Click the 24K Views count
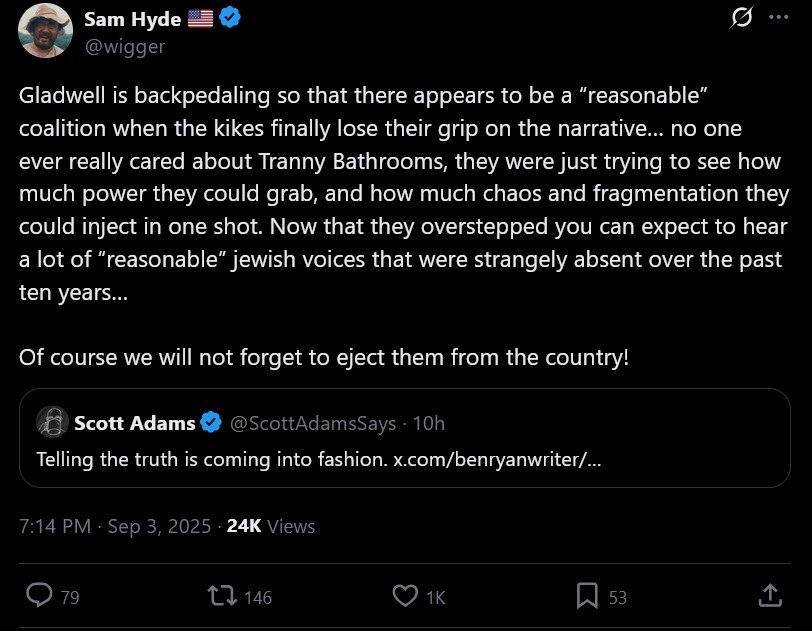Image resolution: width=812 pixels, height=631 pixels. 270,525
